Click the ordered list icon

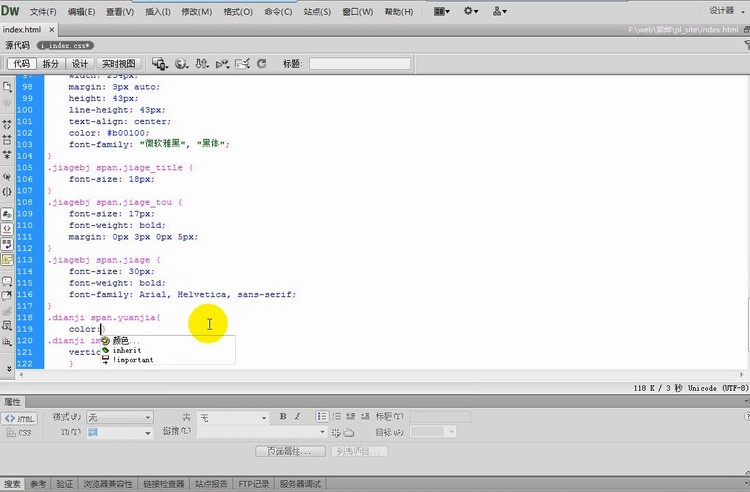(x=336, y=416)
